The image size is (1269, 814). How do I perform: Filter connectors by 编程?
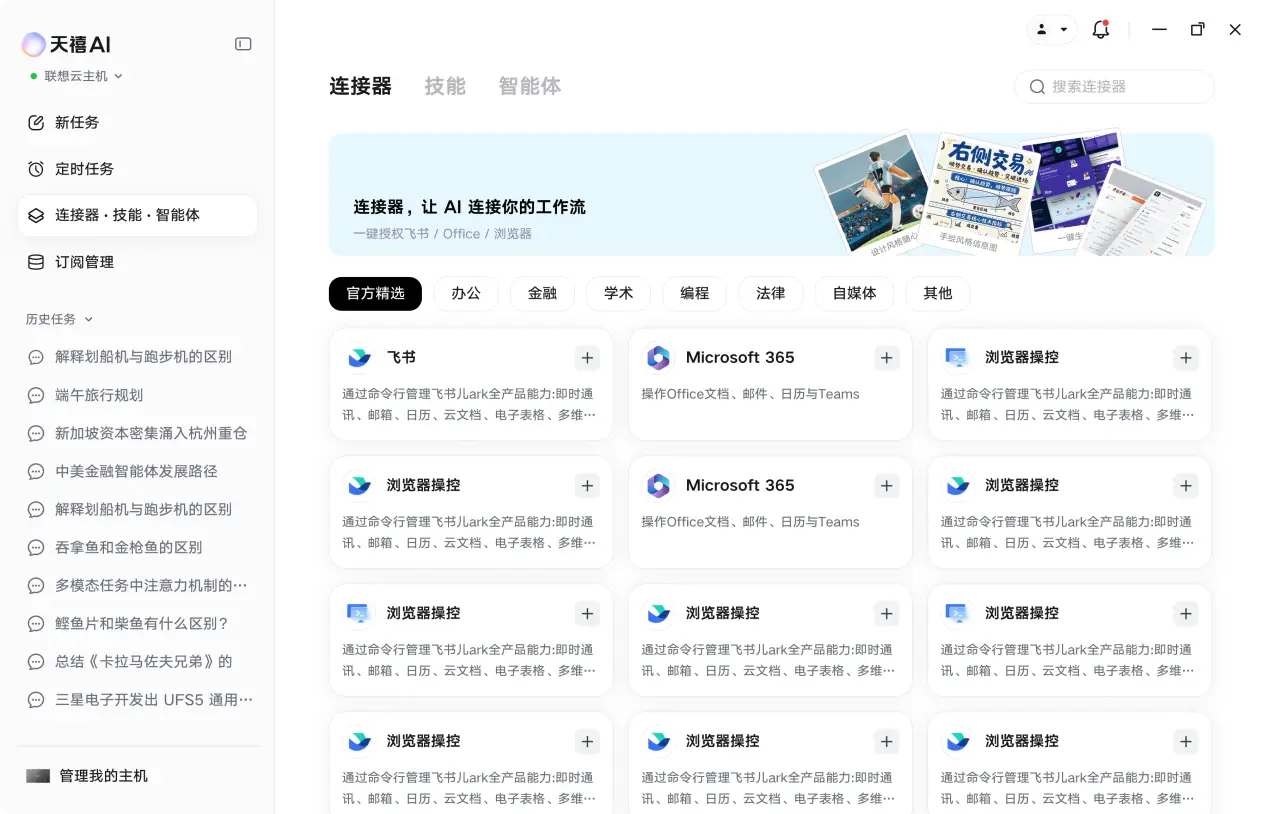tap(694, 293)
